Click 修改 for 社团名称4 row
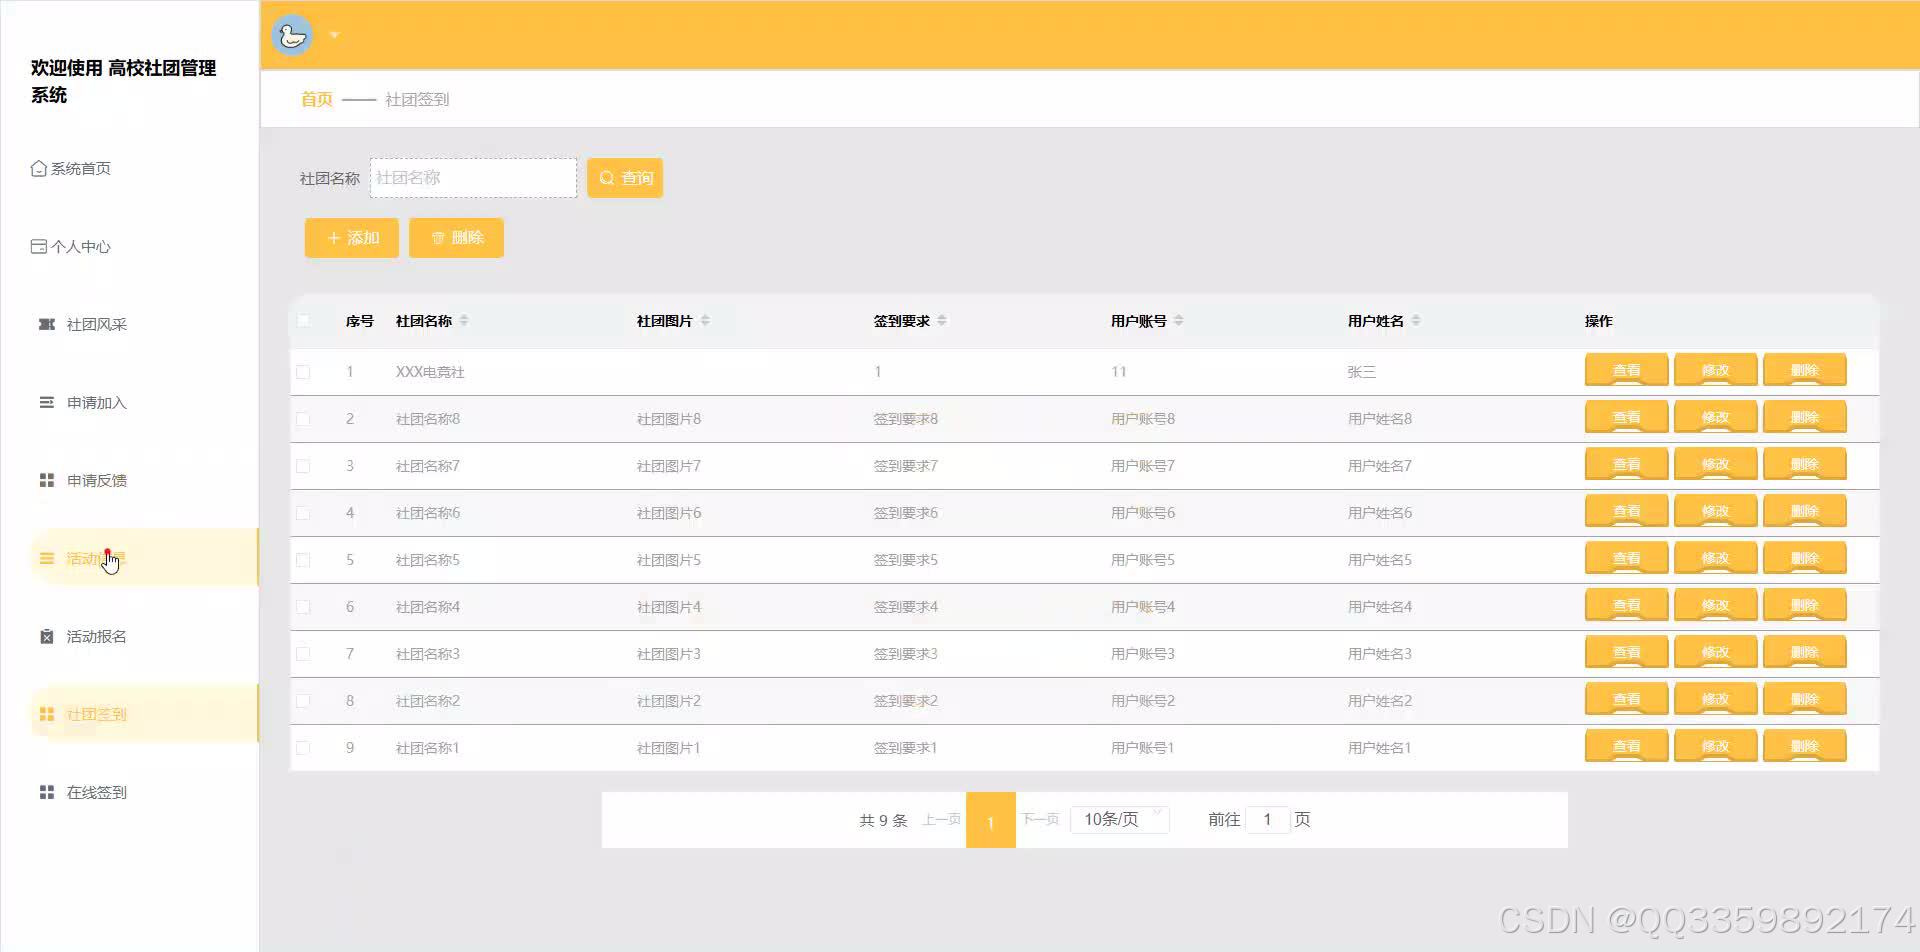Image resolution: width=1920 pixels, height=952 pixels. 1715,605
